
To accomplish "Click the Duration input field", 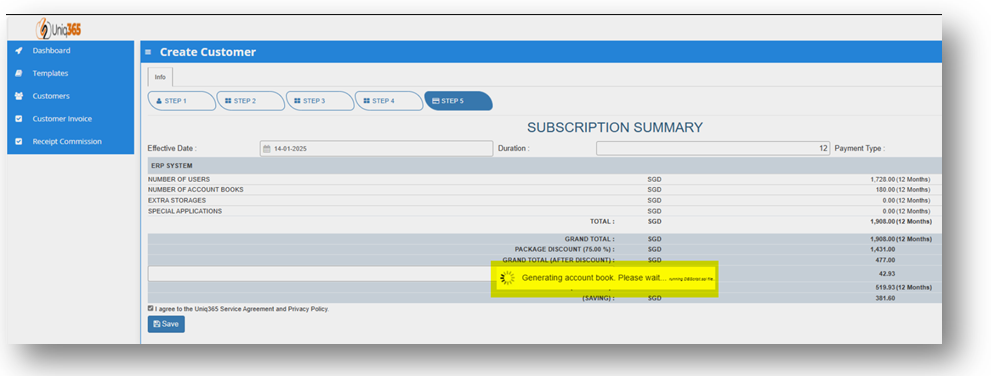I will (x=713, y=149).
